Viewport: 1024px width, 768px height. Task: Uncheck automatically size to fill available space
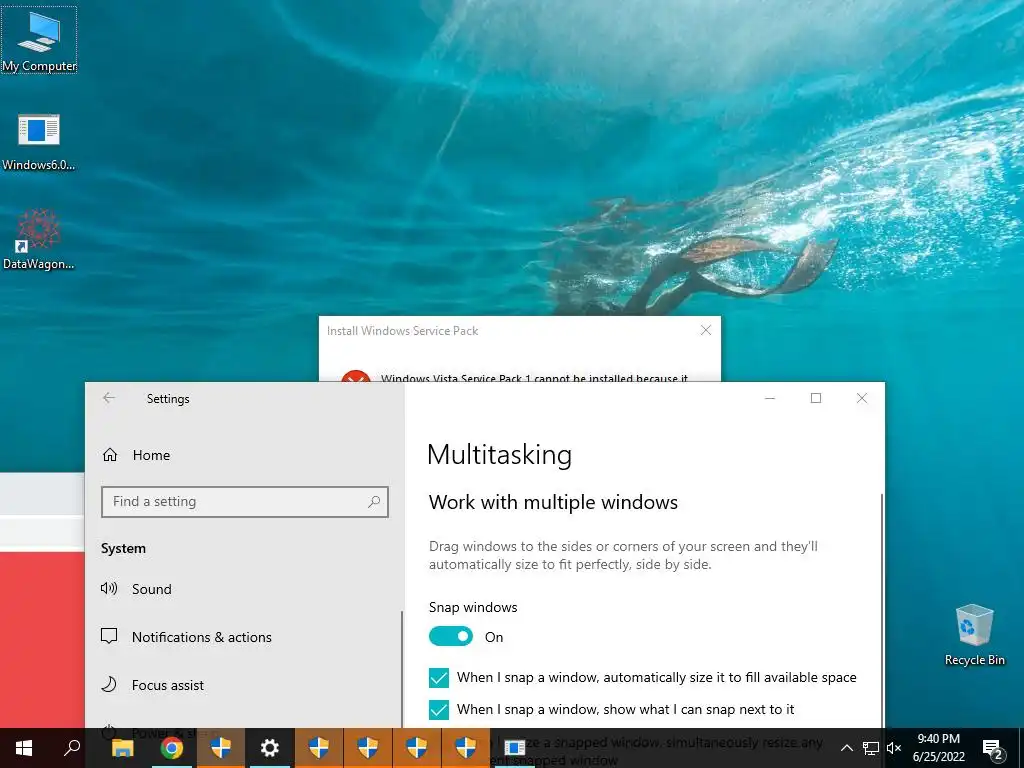(x=439, y=678)
